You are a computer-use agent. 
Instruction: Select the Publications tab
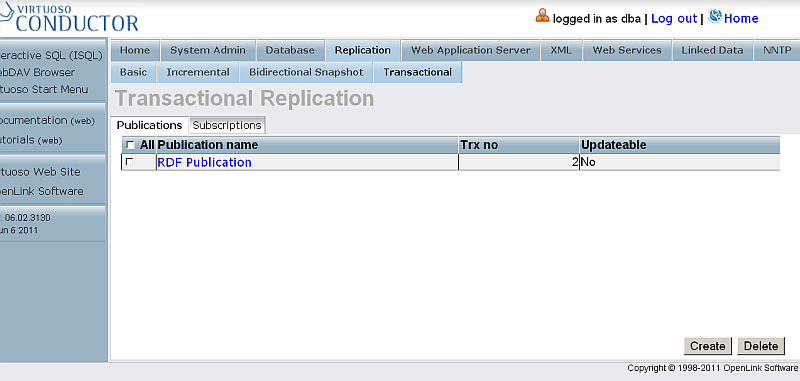(149, 125)
